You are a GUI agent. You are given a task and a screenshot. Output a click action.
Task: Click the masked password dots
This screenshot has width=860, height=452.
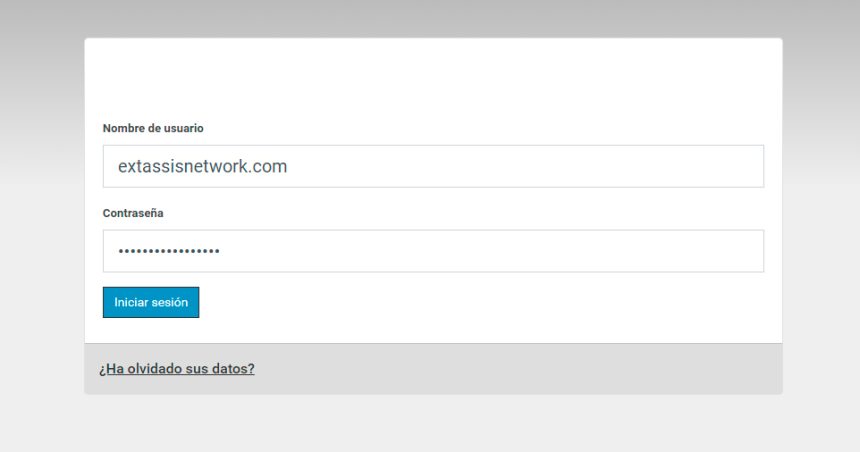coord(169,251)
